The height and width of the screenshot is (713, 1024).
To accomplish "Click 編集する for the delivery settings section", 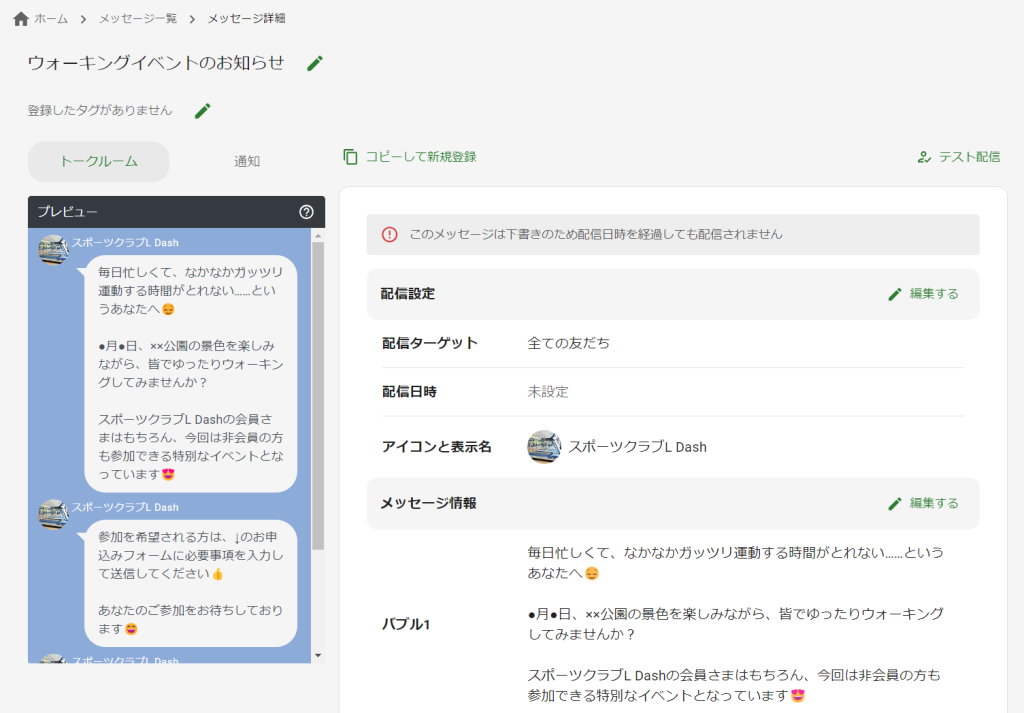I will pyautogui.click(x=932, y=294).
